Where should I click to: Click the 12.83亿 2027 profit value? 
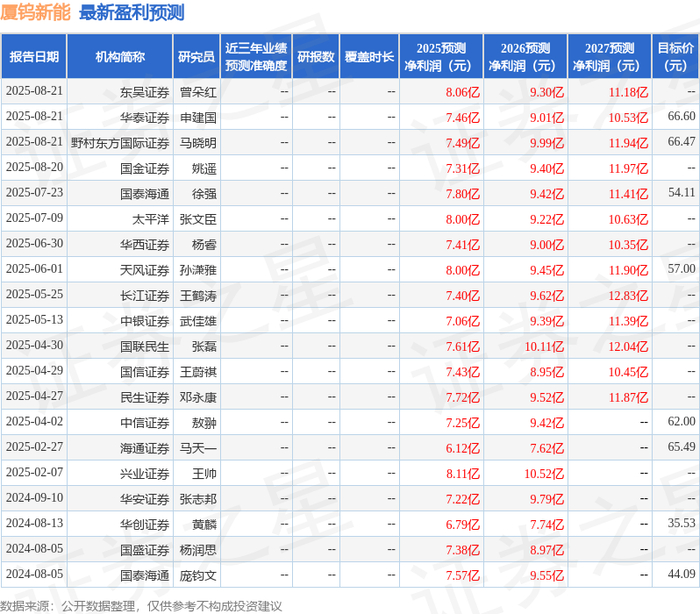pyautogui.click(x=628, y=296)
